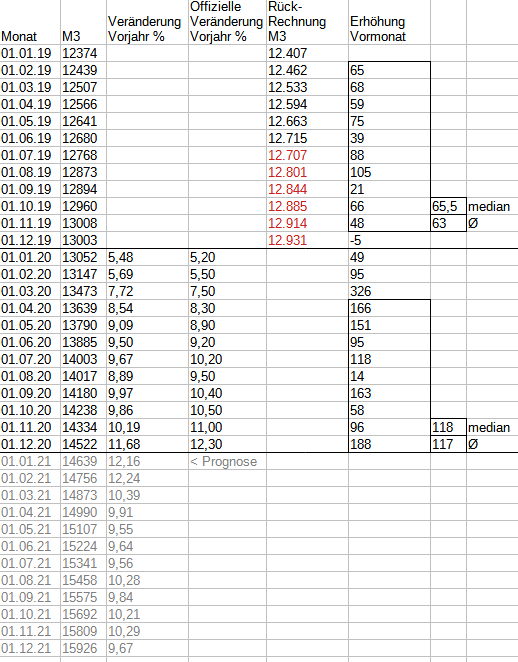Select date cell 01.02.20
Viewport: 518px width, 662px height.
click(30, 274)
